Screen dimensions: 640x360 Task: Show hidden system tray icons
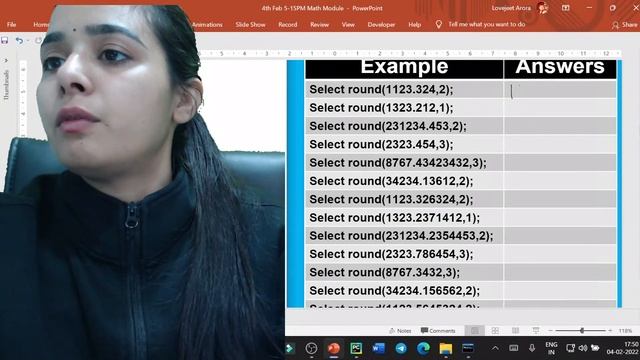(x=495, y=348)
